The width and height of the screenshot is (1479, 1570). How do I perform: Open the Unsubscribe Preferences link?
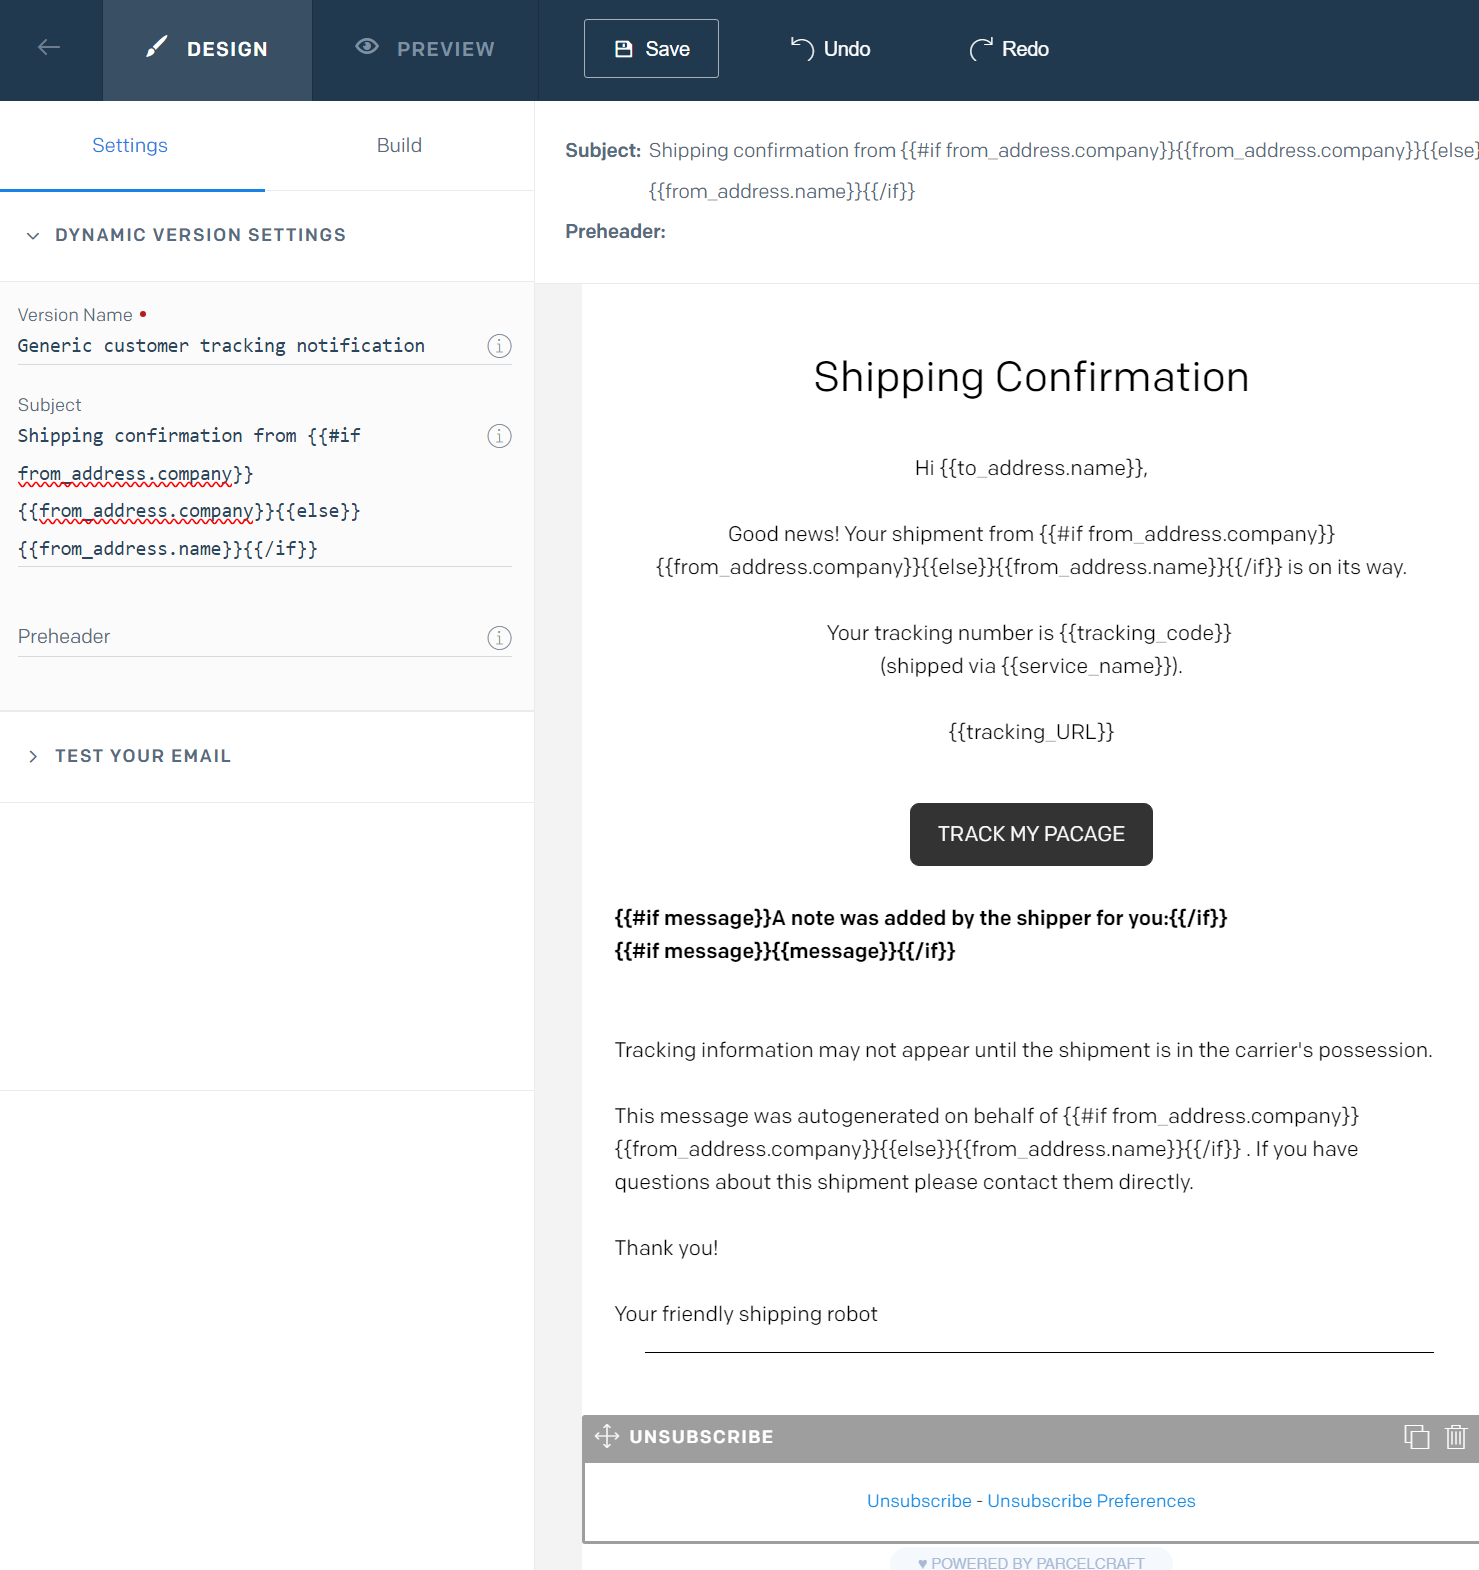point(1091,1501)
